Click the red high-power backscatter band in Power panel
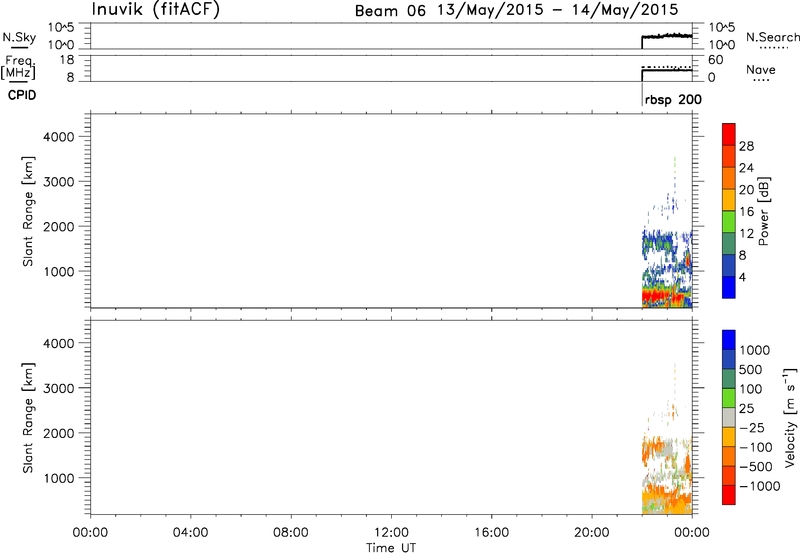This screenshot has width=800, height=554. [x=662, y=296]
